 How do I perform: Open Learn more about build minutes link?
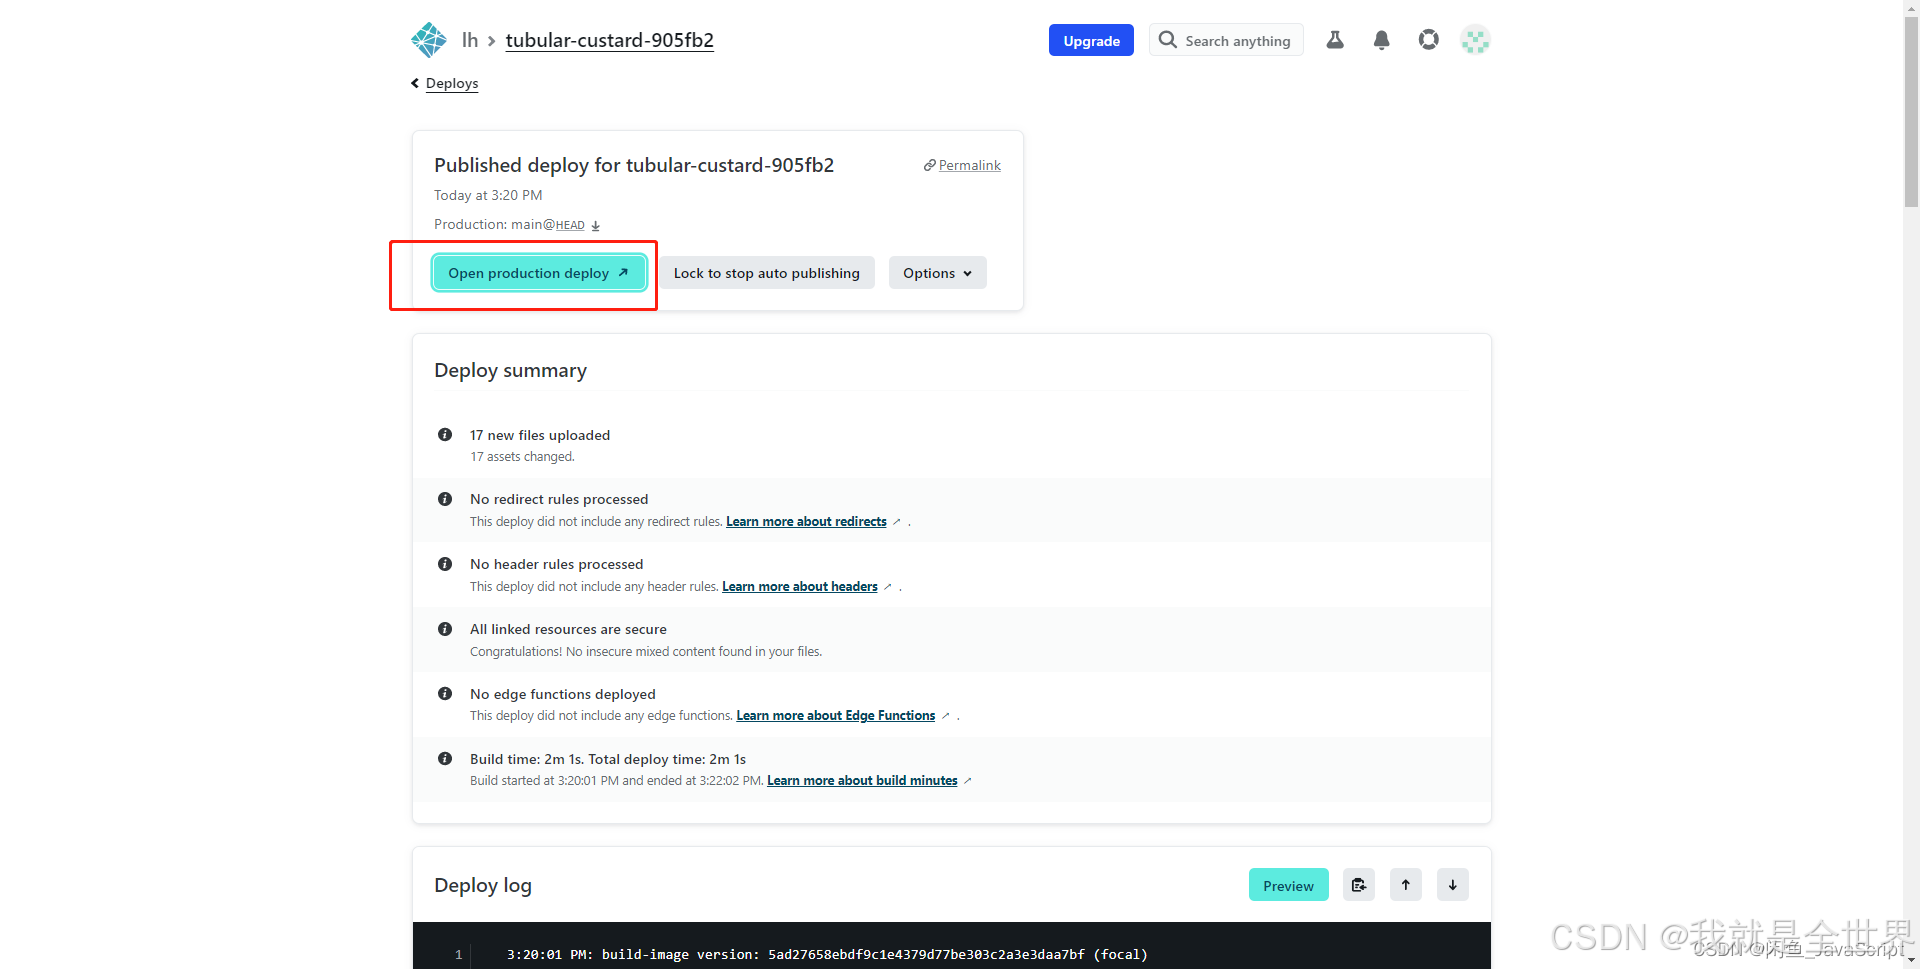[862, 781]
